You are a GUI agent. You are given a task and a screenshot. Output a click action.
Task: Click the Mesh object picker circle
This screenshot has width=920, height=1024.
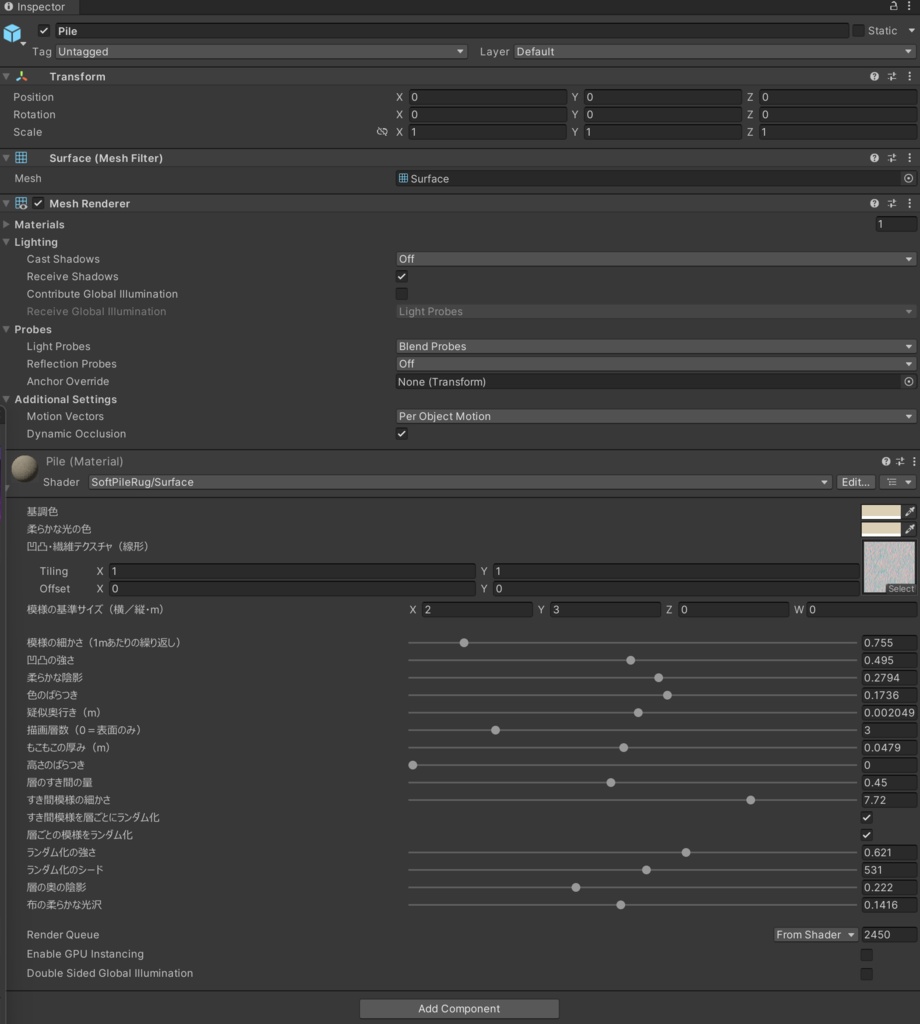coord(908,178)
